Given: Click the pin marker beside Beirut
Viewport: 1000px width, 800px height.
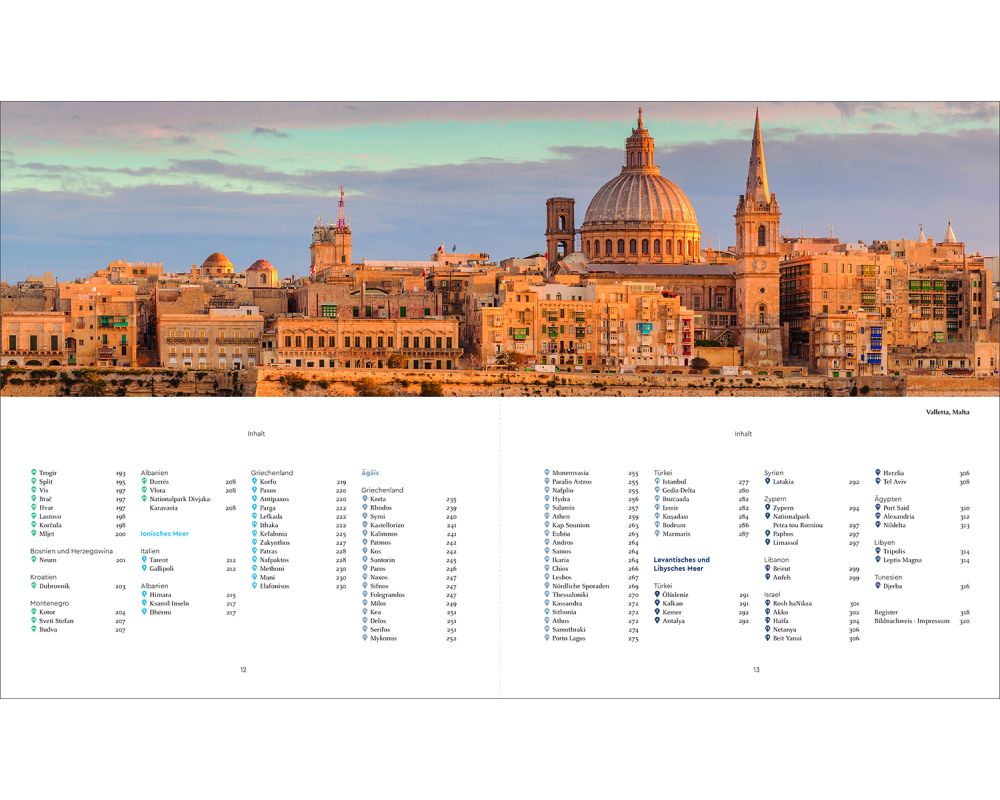Looking at the screenshot, I should tap(767, 568).
